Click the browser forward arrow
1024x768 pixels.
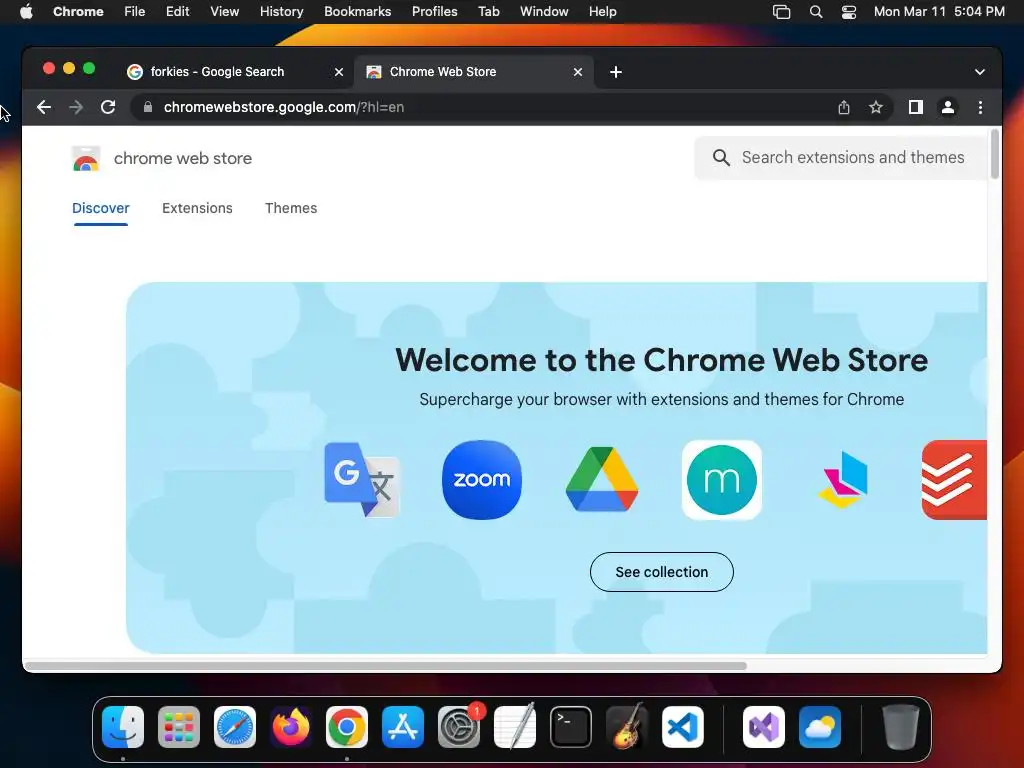[x=76, y=107]
